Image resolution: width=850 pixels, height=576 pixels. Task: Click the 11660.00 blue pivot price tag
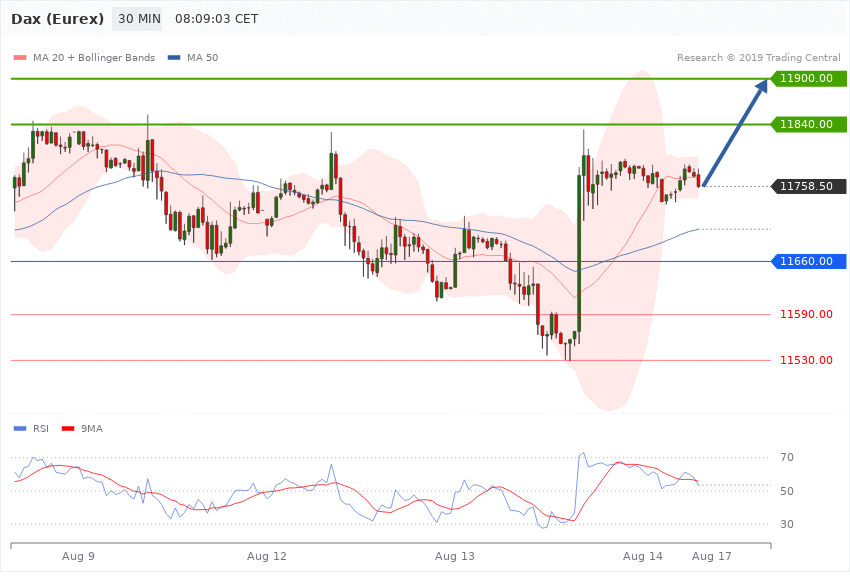[x=808, y=262]
